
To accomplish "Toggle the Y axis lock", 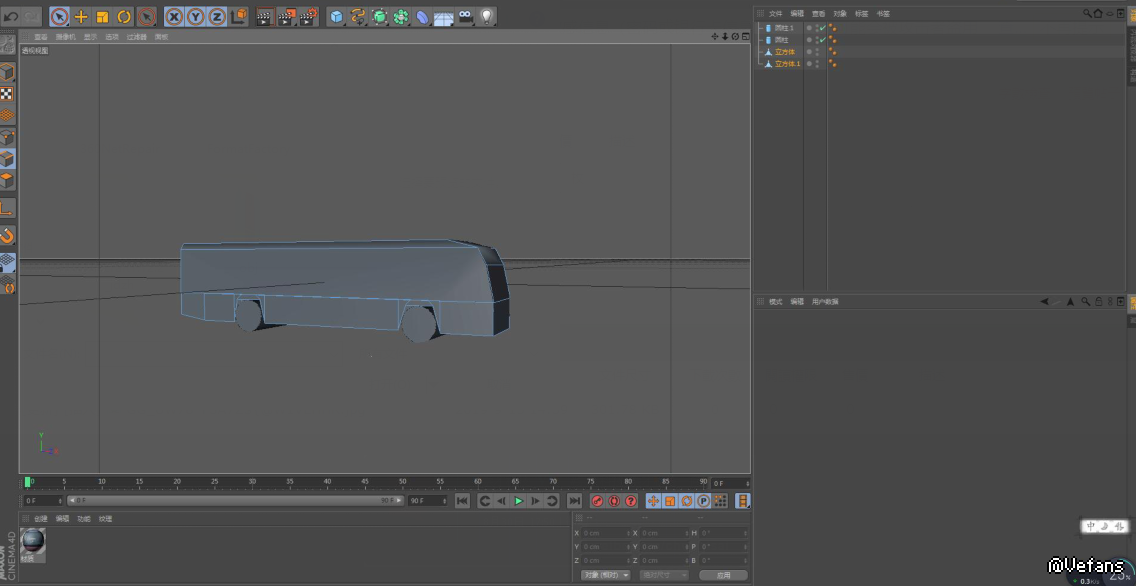I will pos(195,16).
